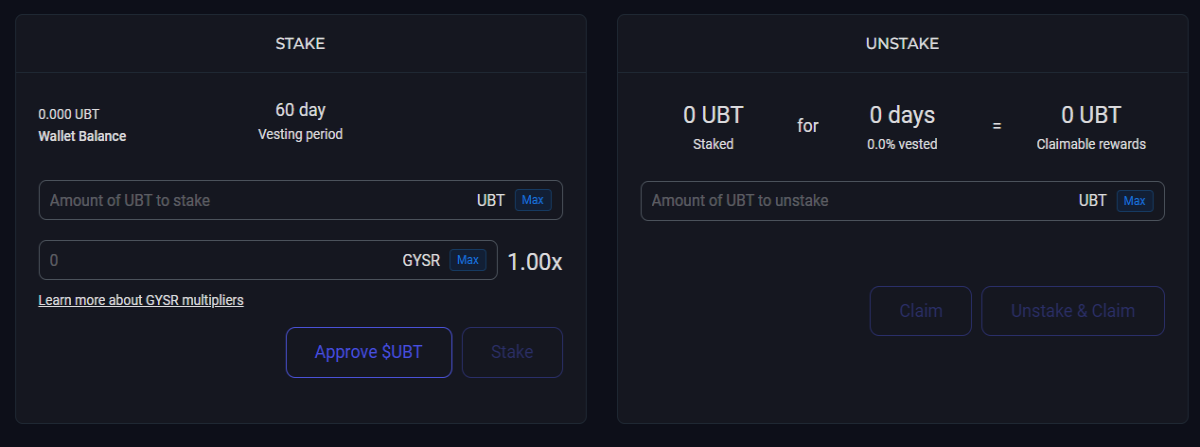Focus the GYSR amount input field

tap(268, 260)
